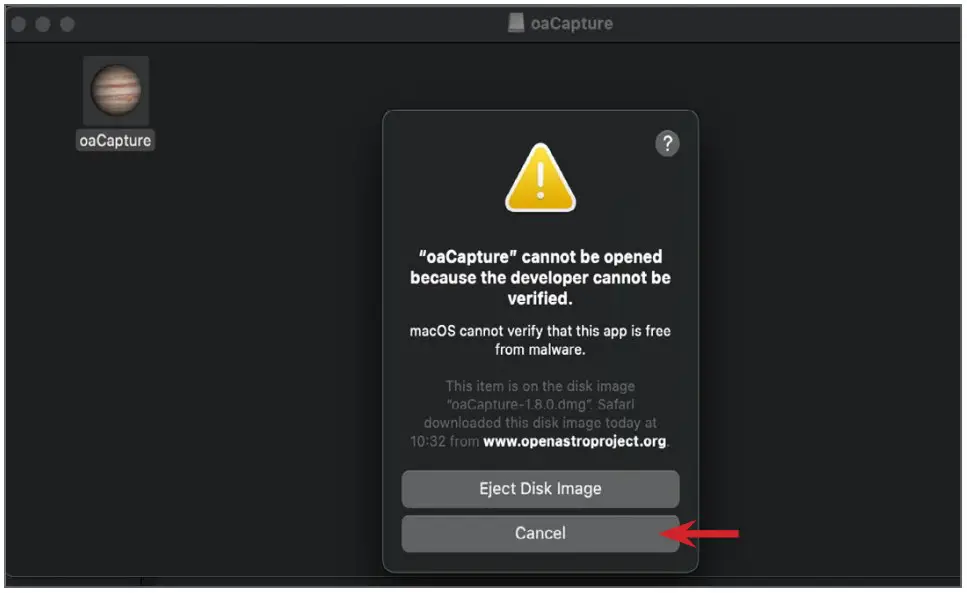Open help with the question mark button
The height and width of the screenshot is (593, 967).
pos(667,144)
